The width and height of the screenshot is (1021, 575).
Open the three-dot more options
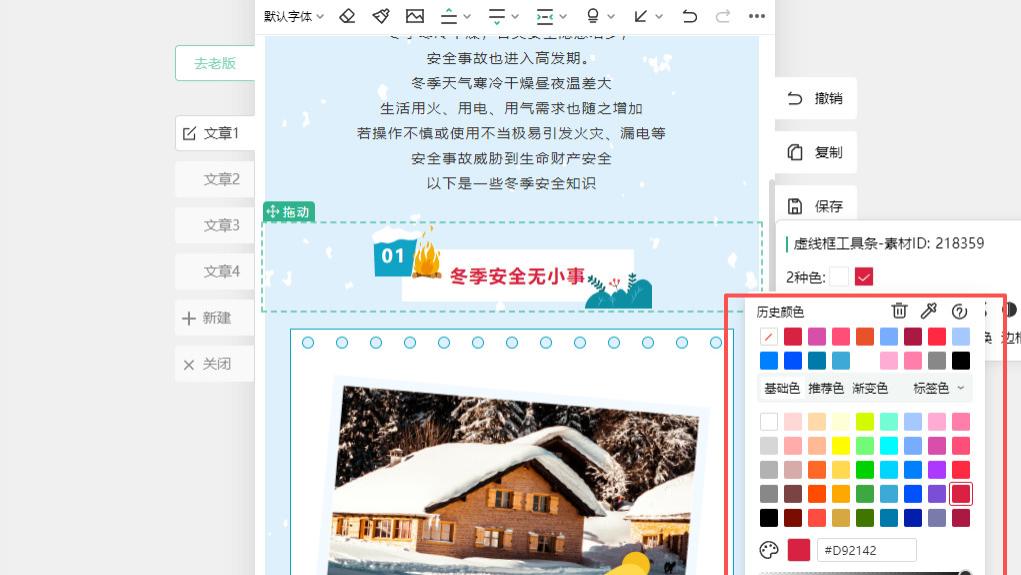click(x=757, y=16)
